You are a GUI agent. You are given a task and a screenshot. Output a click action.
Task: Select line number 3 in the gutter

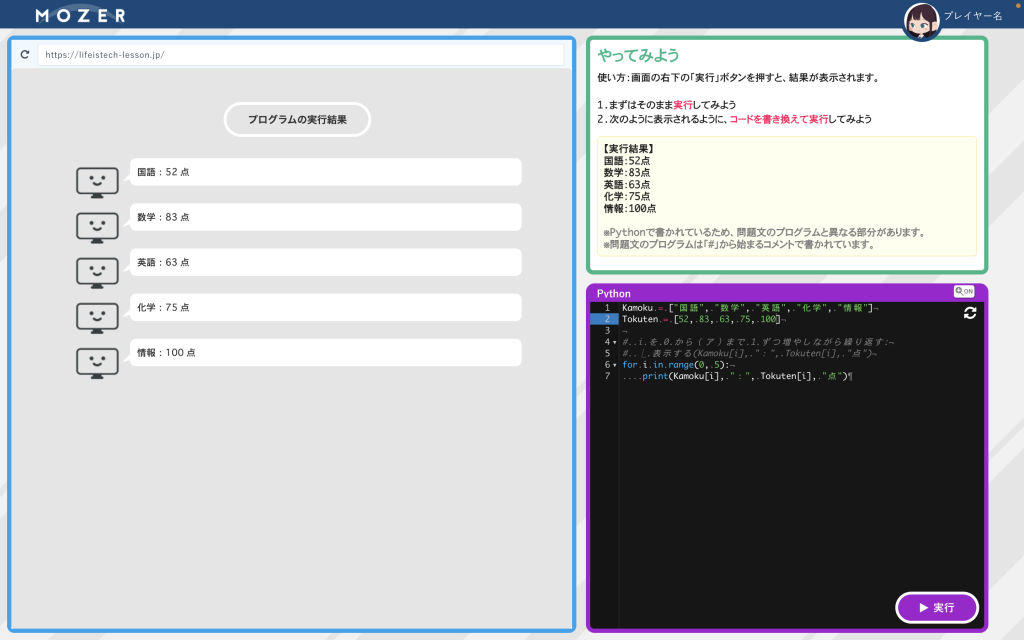click(607, 330)
